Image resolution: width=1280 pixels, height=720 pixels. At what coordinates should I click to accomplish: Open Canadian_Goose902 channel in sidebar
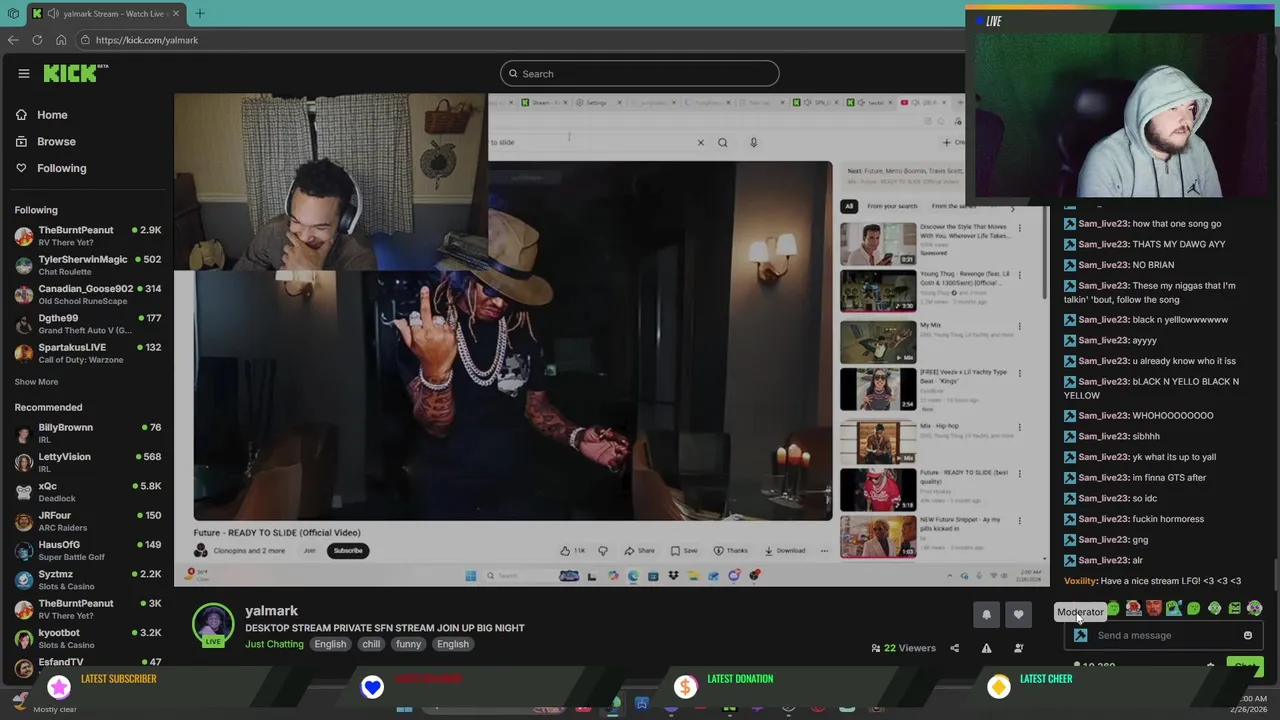pyautogui.click(x=88, y=294)
